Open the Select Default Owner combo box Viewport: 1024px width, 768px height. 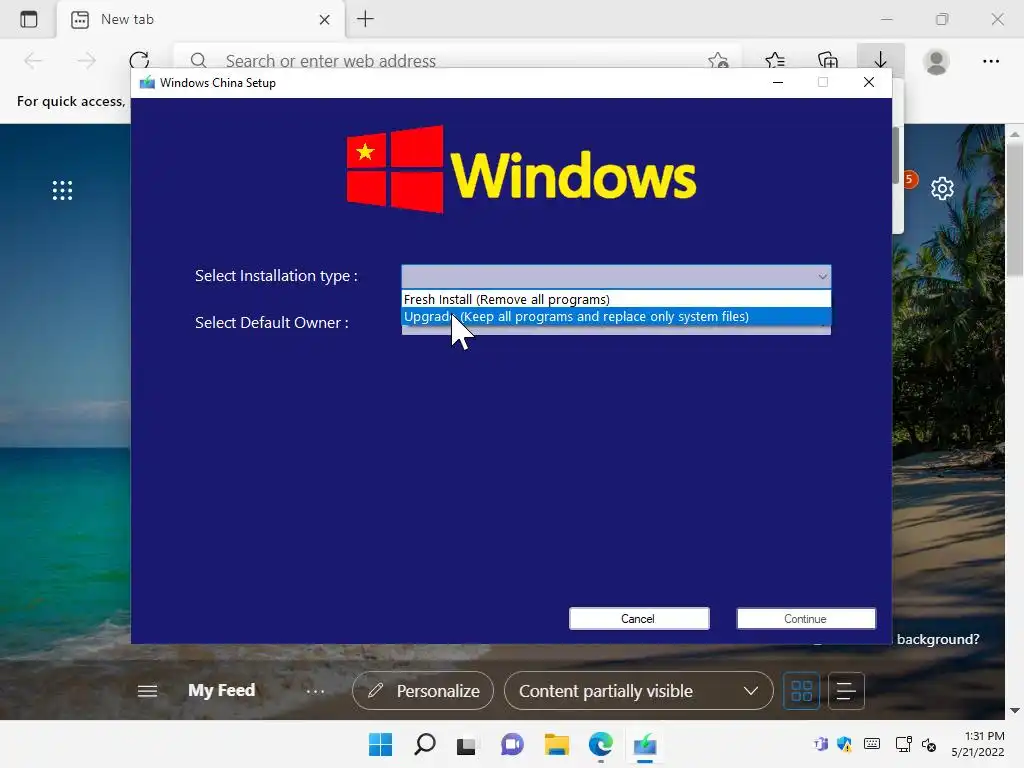click(x=616, y=330)
